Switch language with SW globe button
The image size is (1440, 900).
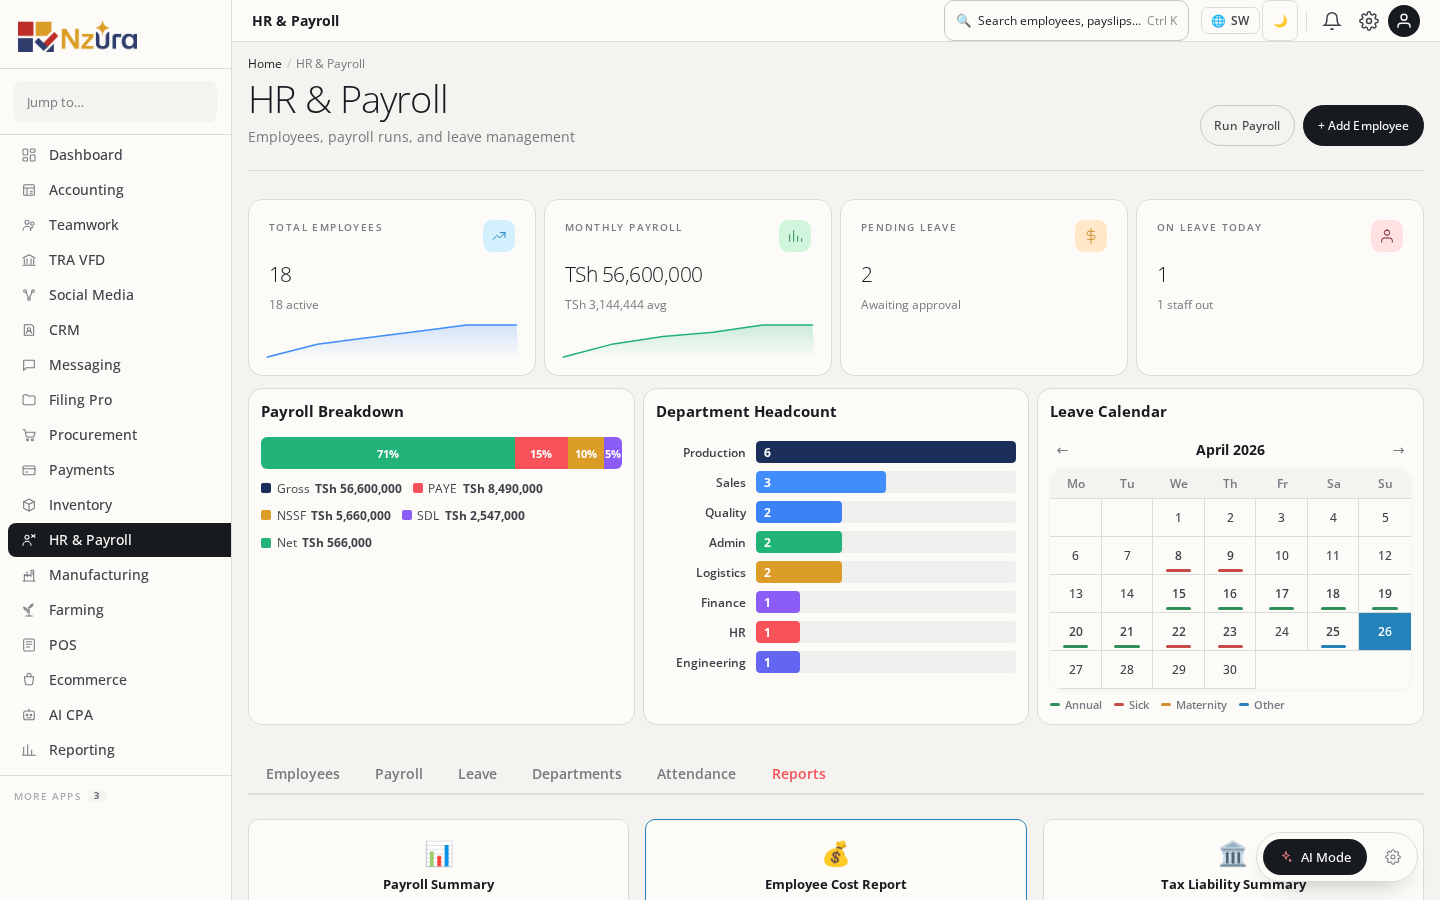pyautogui.click(x=1230, y=21)
